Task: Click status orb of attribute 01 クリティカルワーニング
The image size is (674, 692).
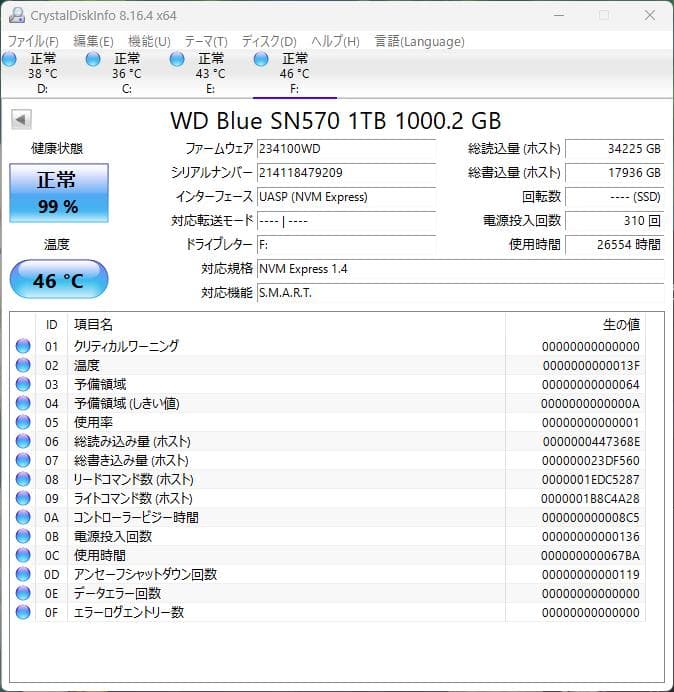Action: [x=23, y=346]
